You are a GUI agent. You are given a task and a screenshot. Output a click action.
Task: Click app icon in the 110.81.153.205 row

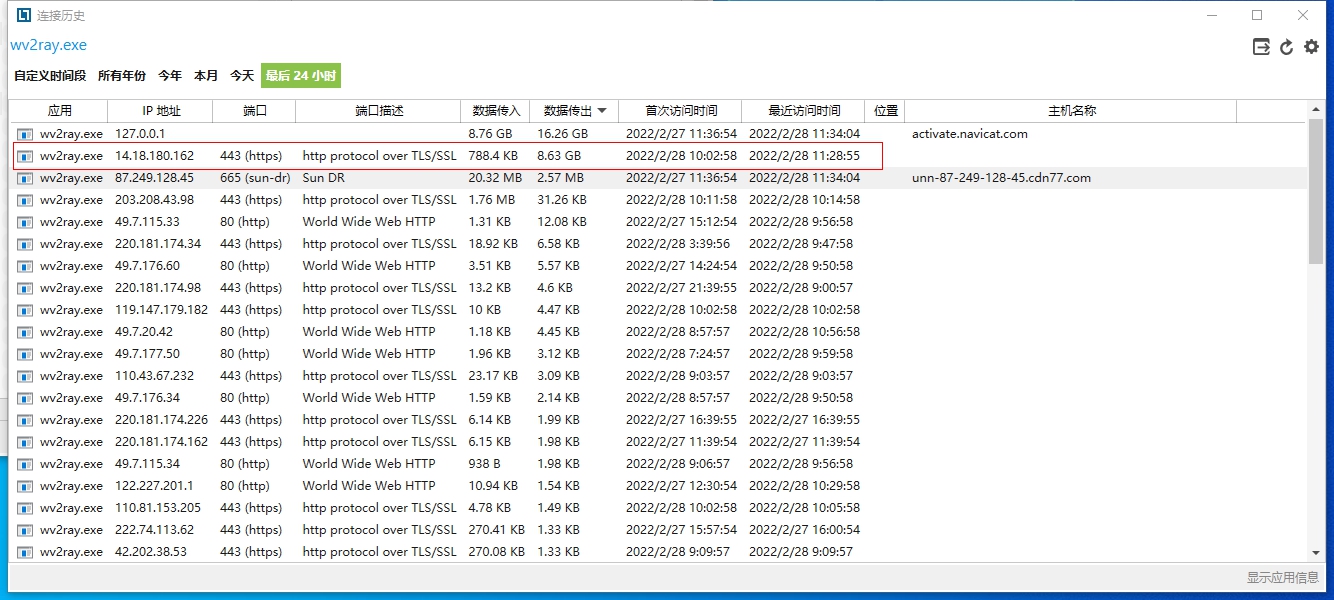(x=24, y=508)
